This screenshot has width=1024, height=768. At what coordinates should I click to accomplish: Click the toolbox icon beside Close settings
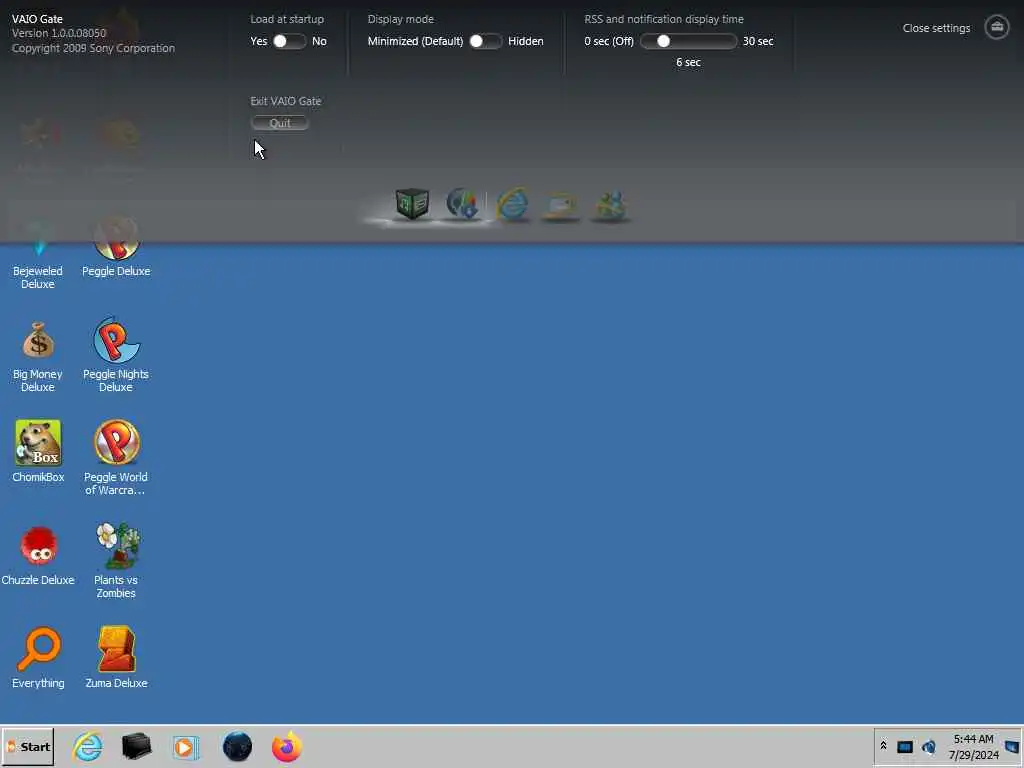(997, 27)
